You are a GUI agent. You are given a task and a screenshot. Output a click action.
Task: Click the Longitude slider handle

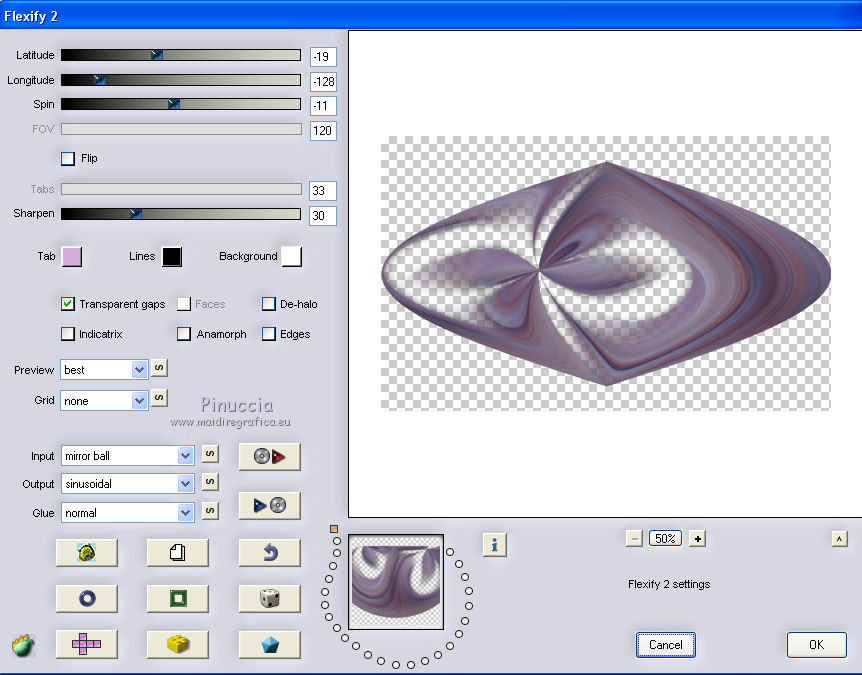(x=100, y=80)
